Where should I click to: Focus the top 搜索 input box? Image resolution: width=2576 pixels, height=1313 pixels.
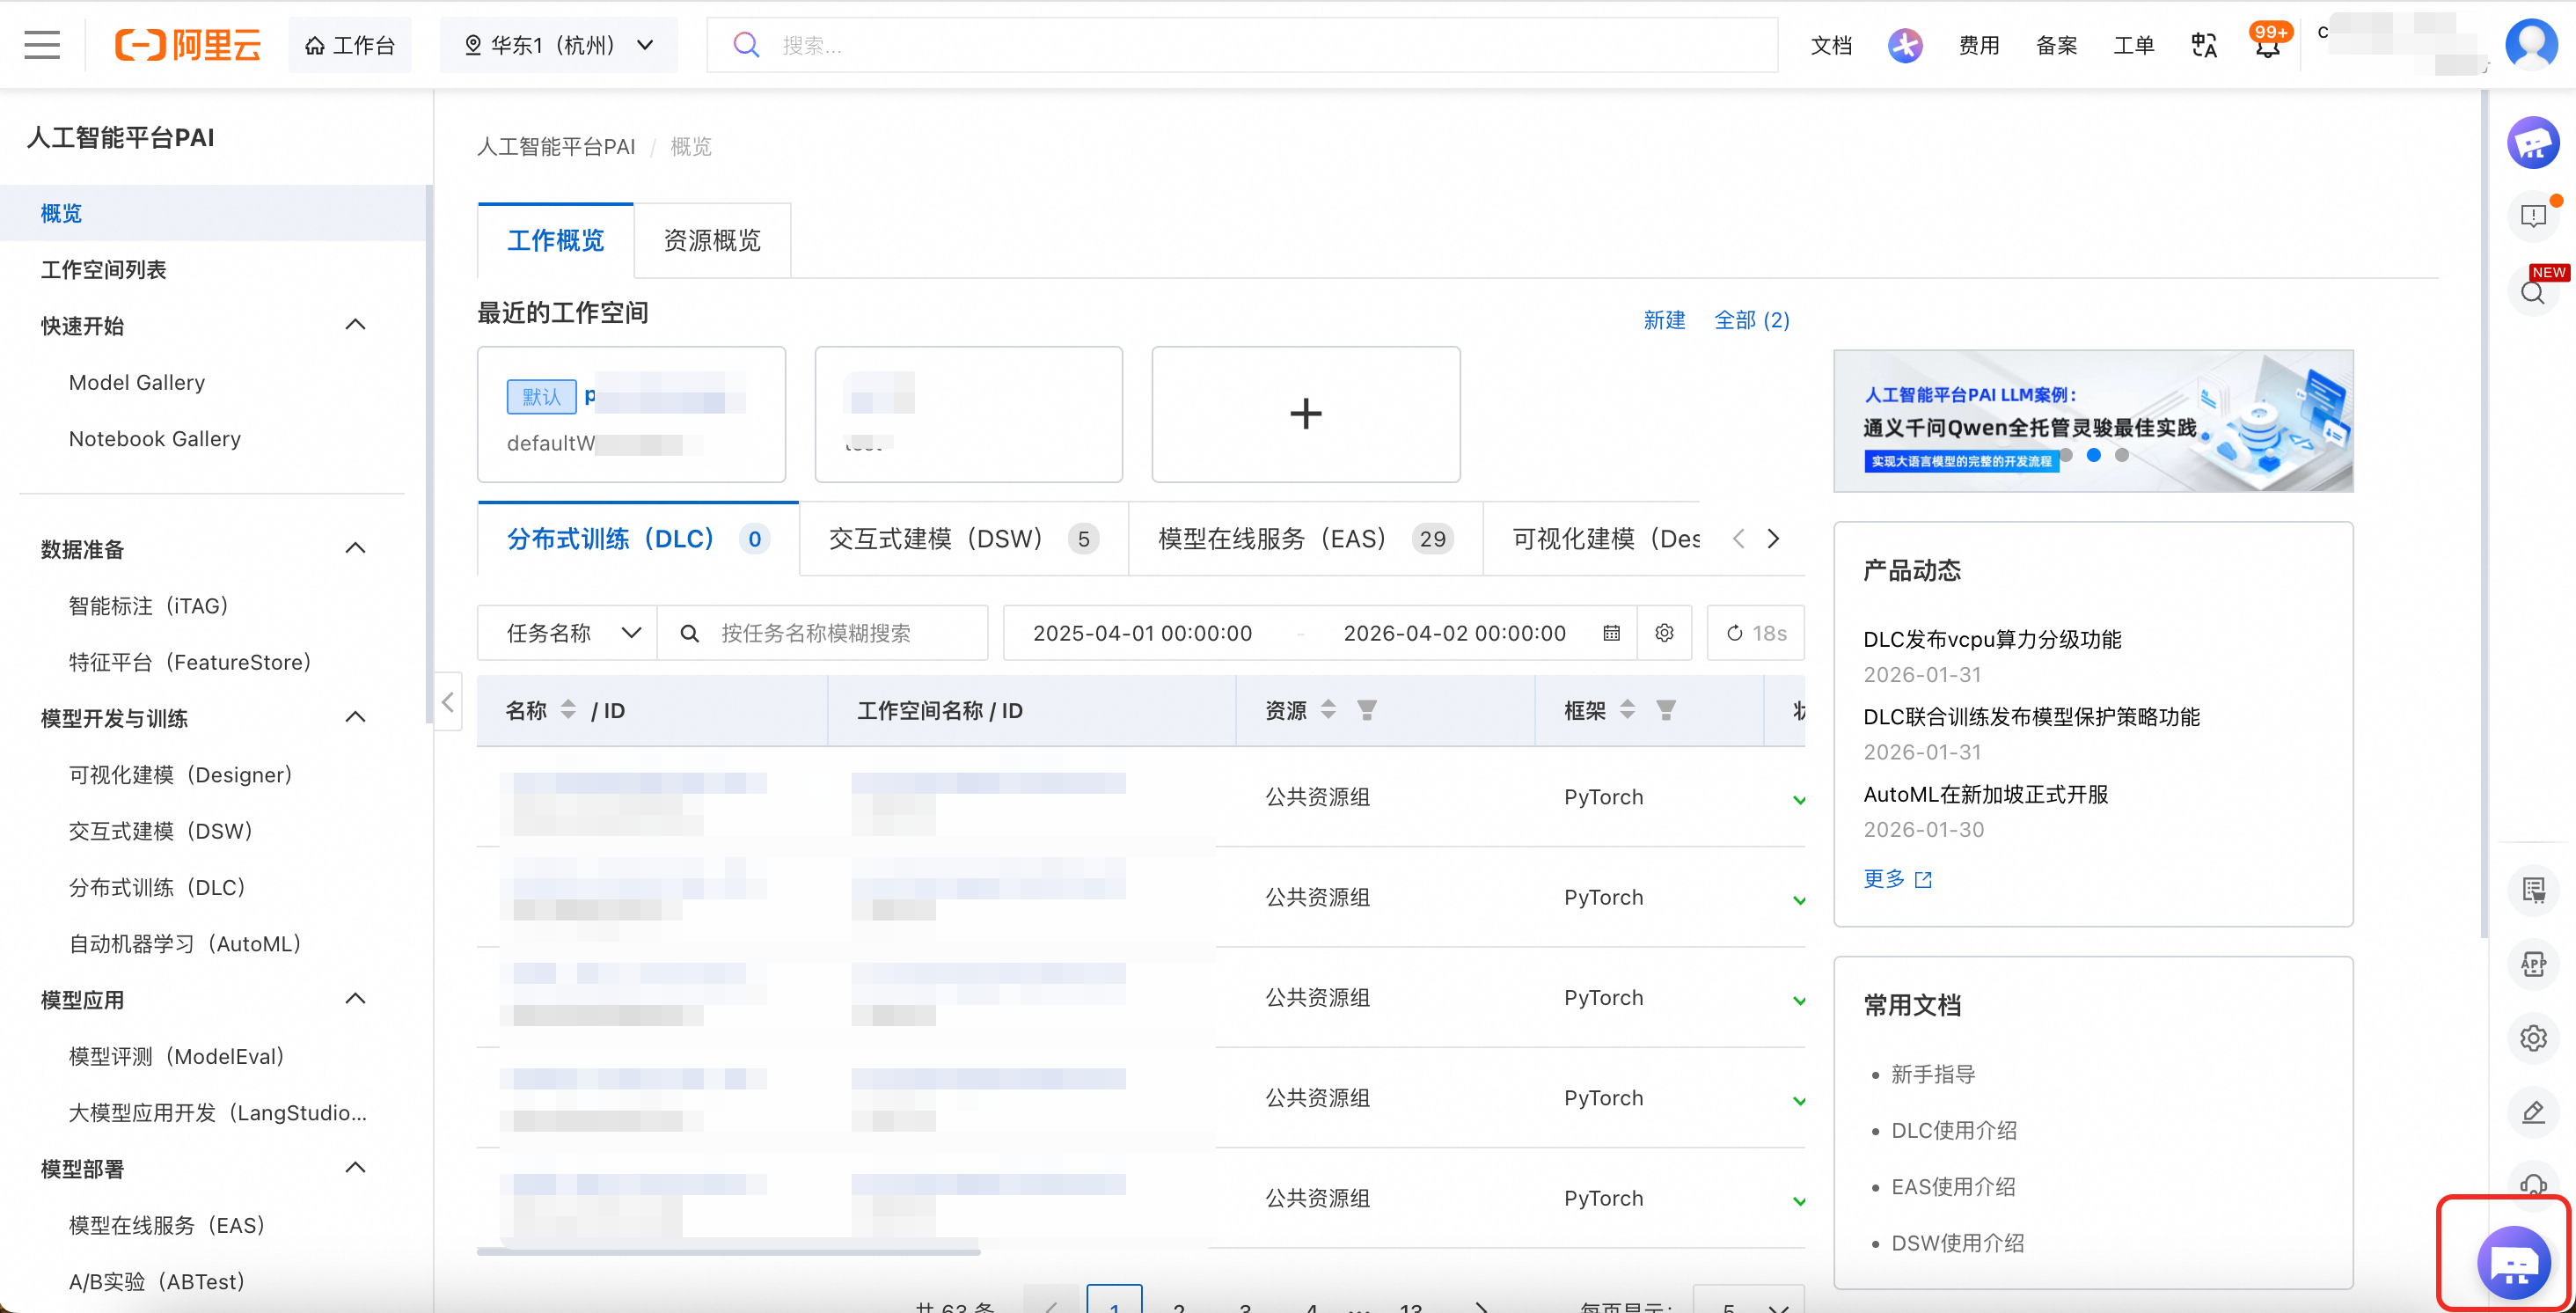point(1242,45)
